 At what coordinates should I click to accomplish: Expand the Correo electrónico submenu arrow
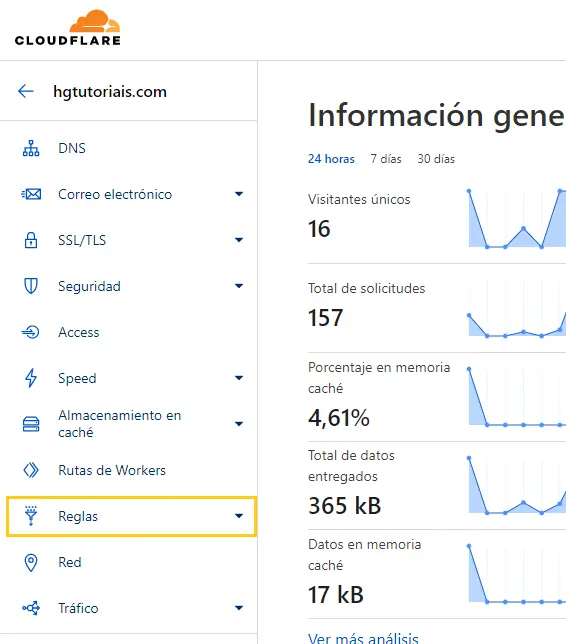pos(239,194)
